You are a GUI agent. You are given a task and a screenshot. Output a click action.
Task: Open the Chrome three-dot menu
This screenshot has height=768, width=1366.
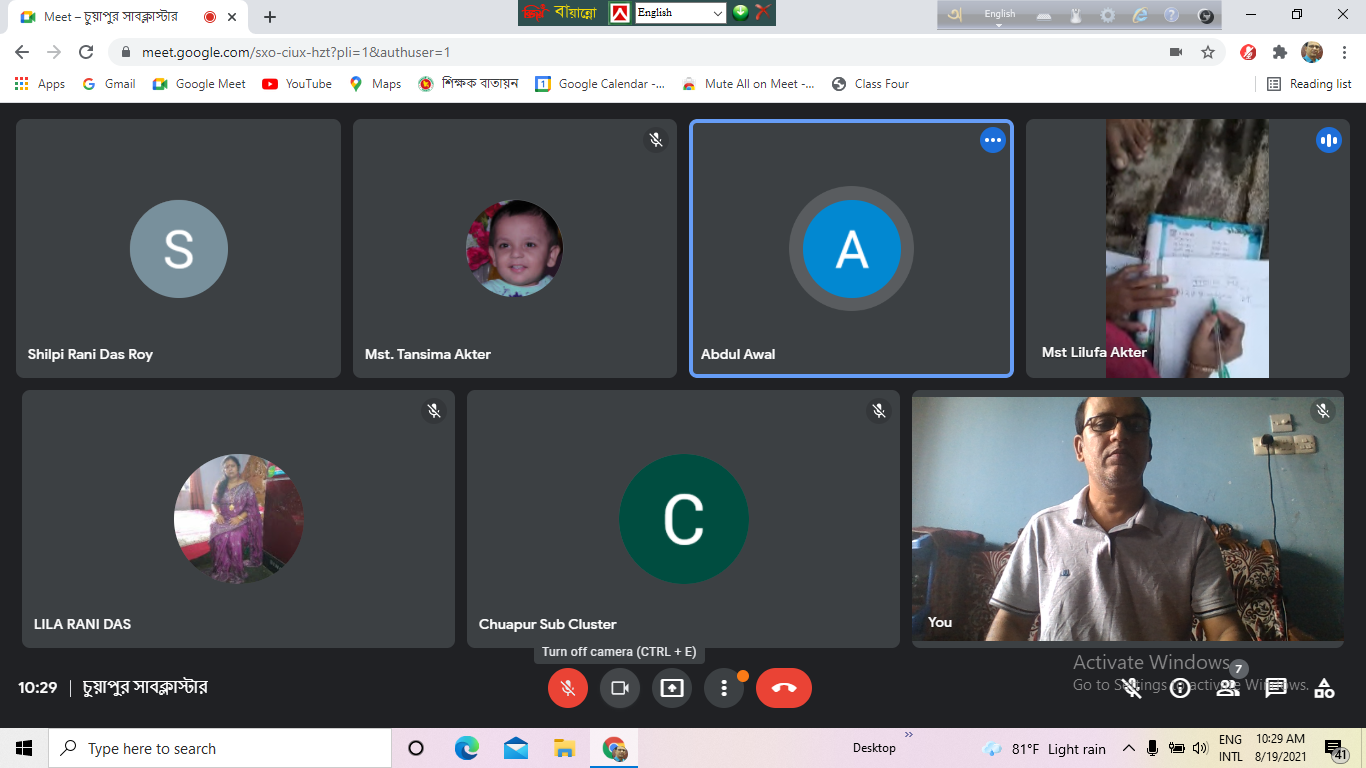[1342, 52]
